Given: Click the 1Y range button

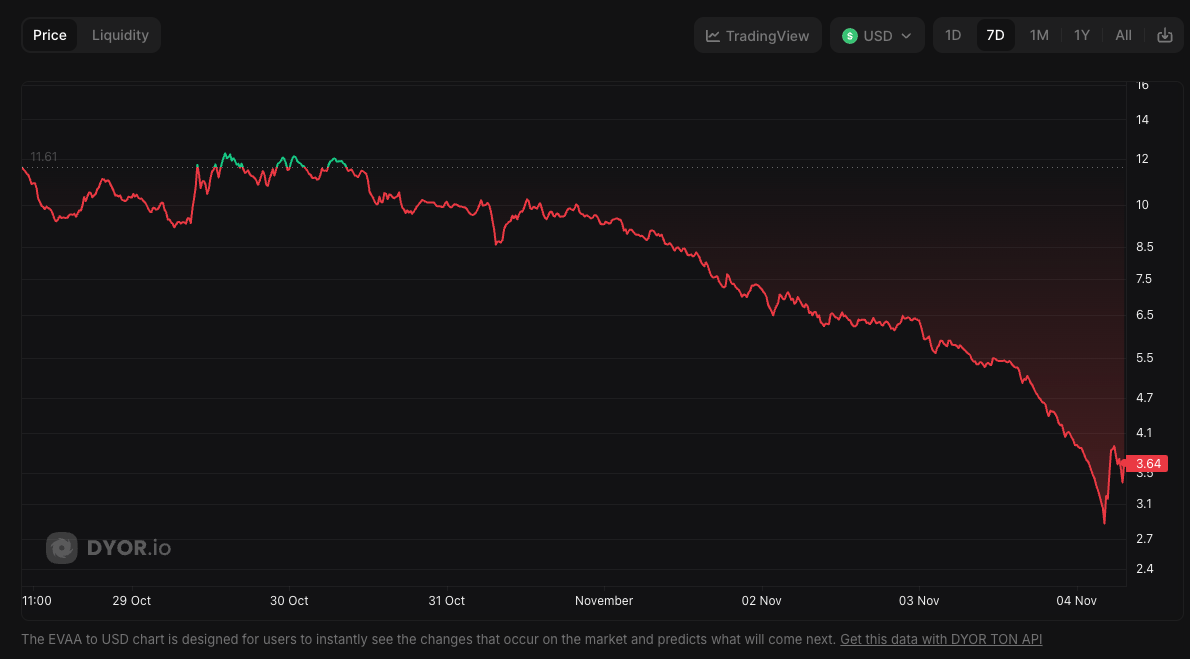Looking at the screenshot, I should coord(1081,35).
